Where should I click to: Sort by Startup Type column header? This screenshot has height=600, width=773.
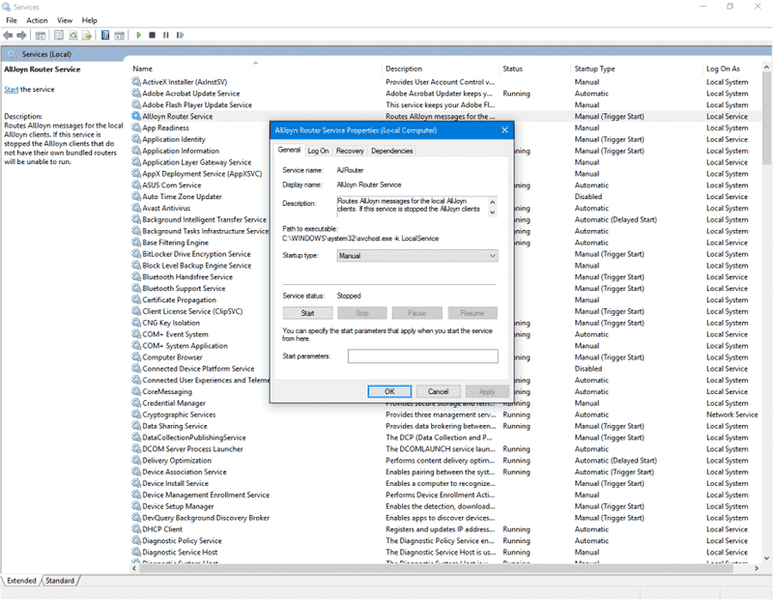click(x=594, y=69)
